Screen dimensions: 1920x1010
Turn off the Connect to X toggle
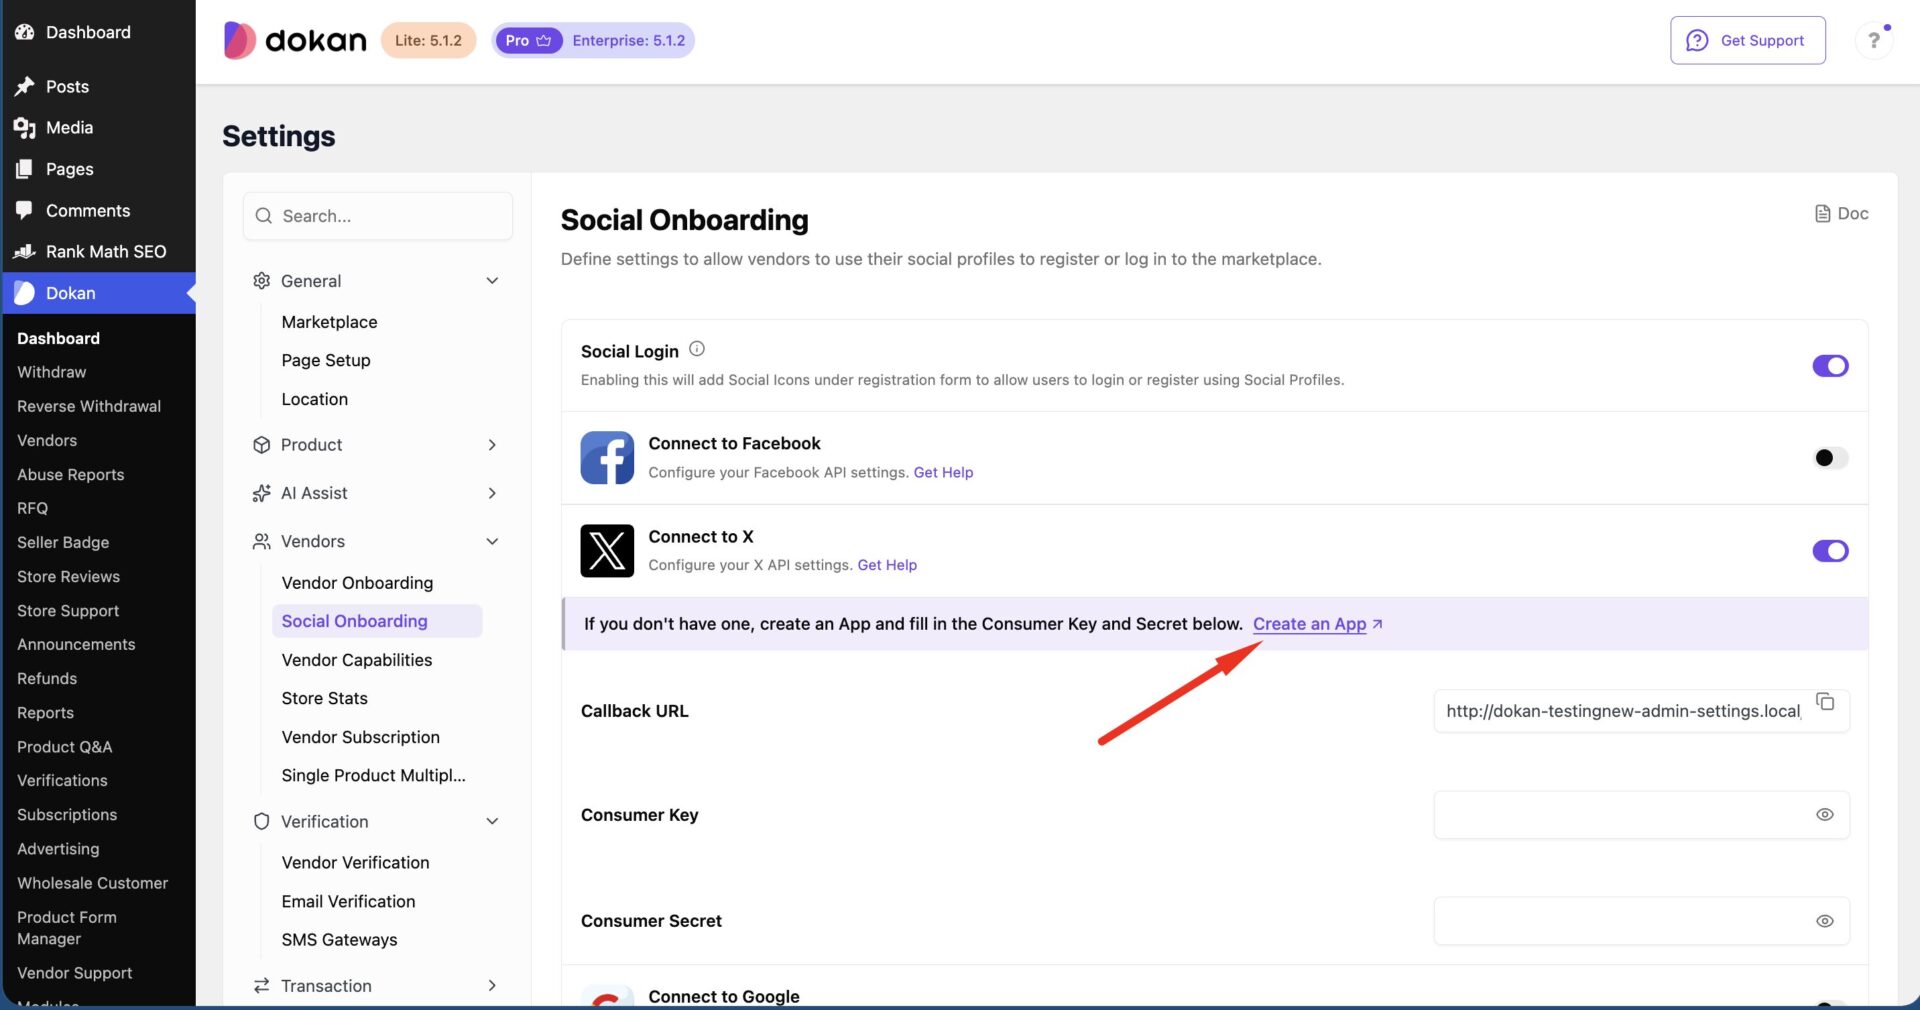1830,551
